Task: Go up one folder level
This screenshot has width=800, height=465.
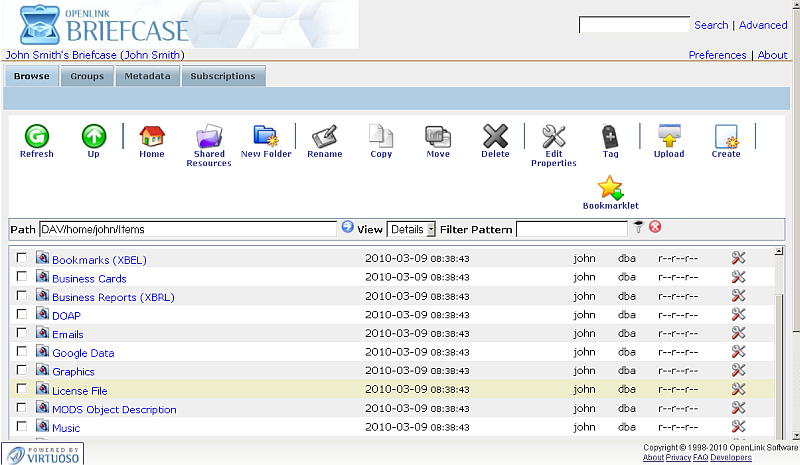Action: click(x=93, y=136)
